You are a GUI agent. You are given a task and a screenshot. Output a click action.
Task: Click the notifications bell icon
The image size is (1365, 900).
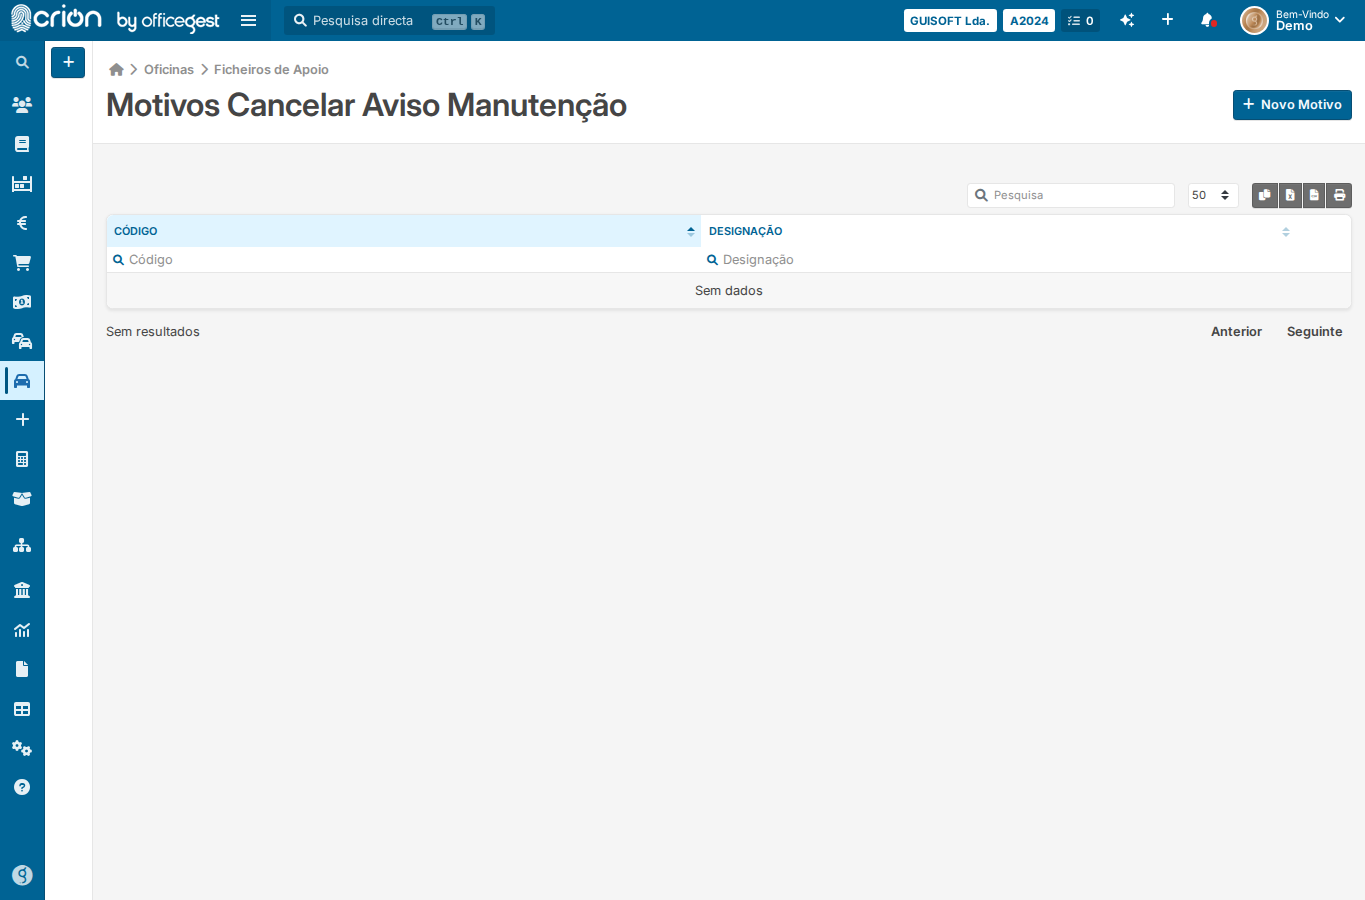point(1208,20)
